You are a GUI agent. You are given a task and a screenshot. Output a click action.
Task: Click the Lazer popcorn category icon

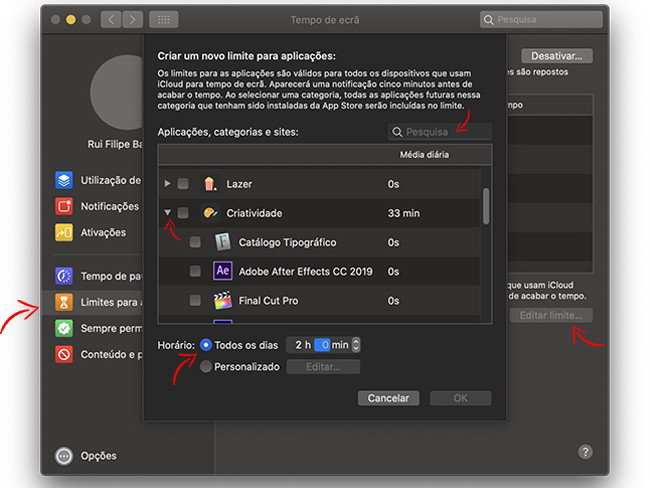[210, 184]
